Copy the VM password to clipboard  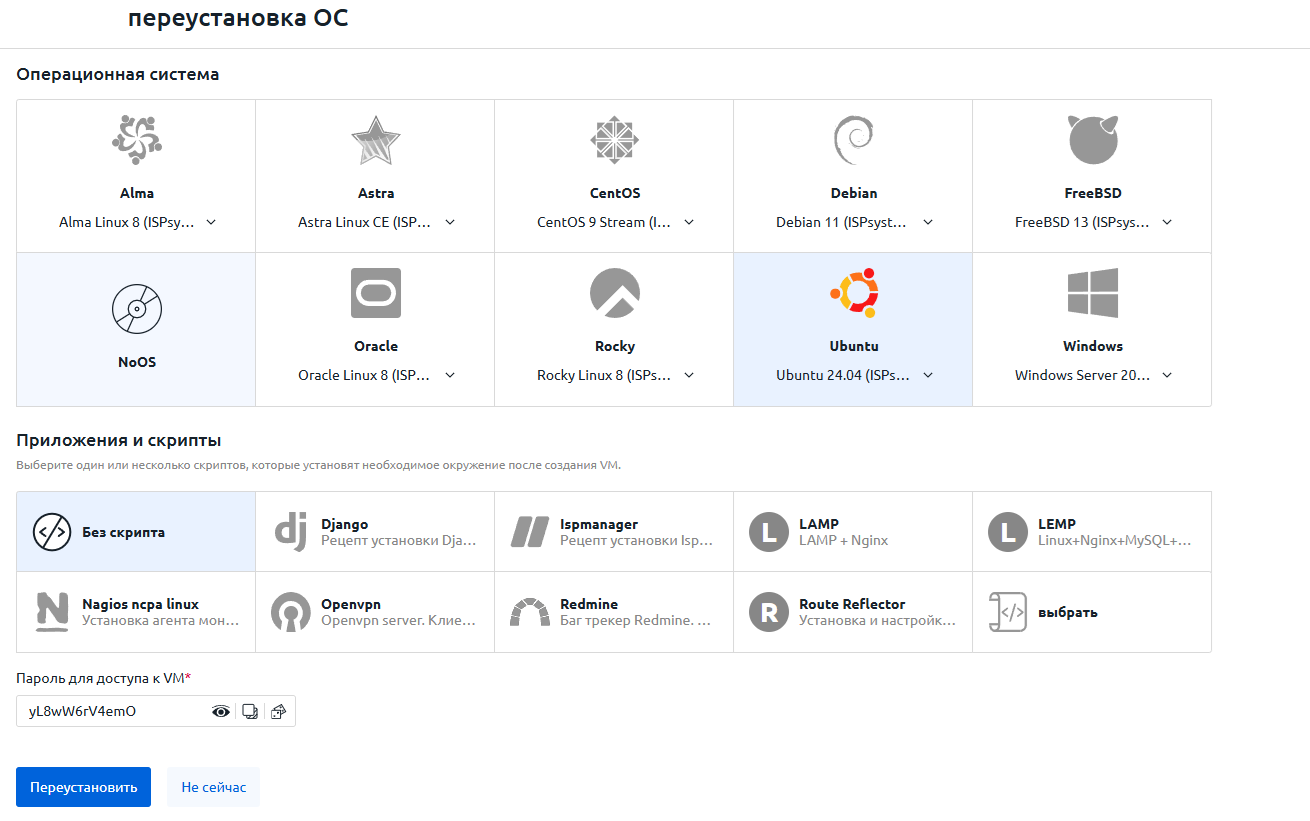tap(250, 711)
